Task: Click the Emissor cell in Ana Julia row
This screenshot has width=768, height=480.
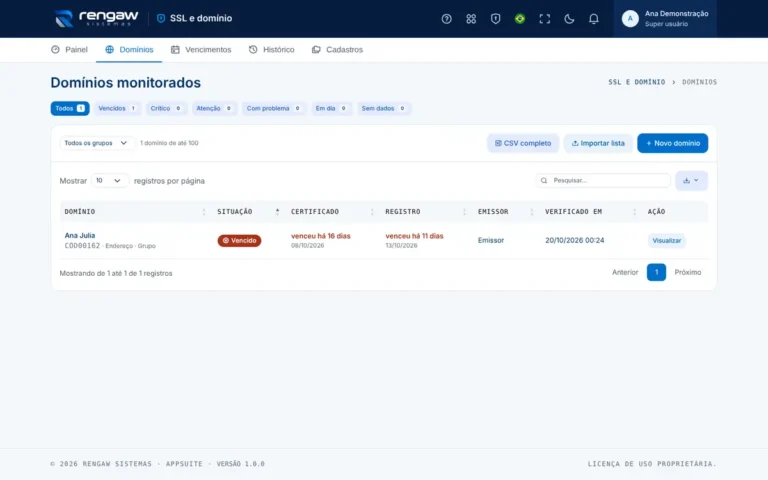Action: tap(491, 240)
